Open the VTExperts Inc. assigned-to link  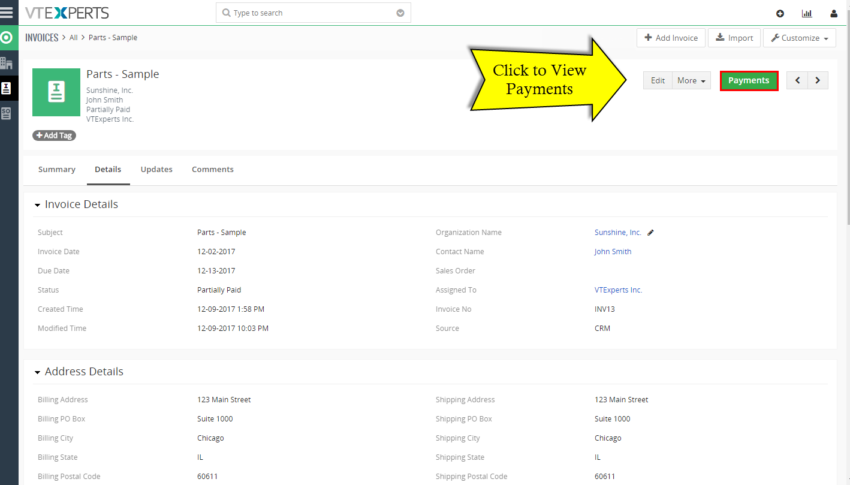(618, 290)
